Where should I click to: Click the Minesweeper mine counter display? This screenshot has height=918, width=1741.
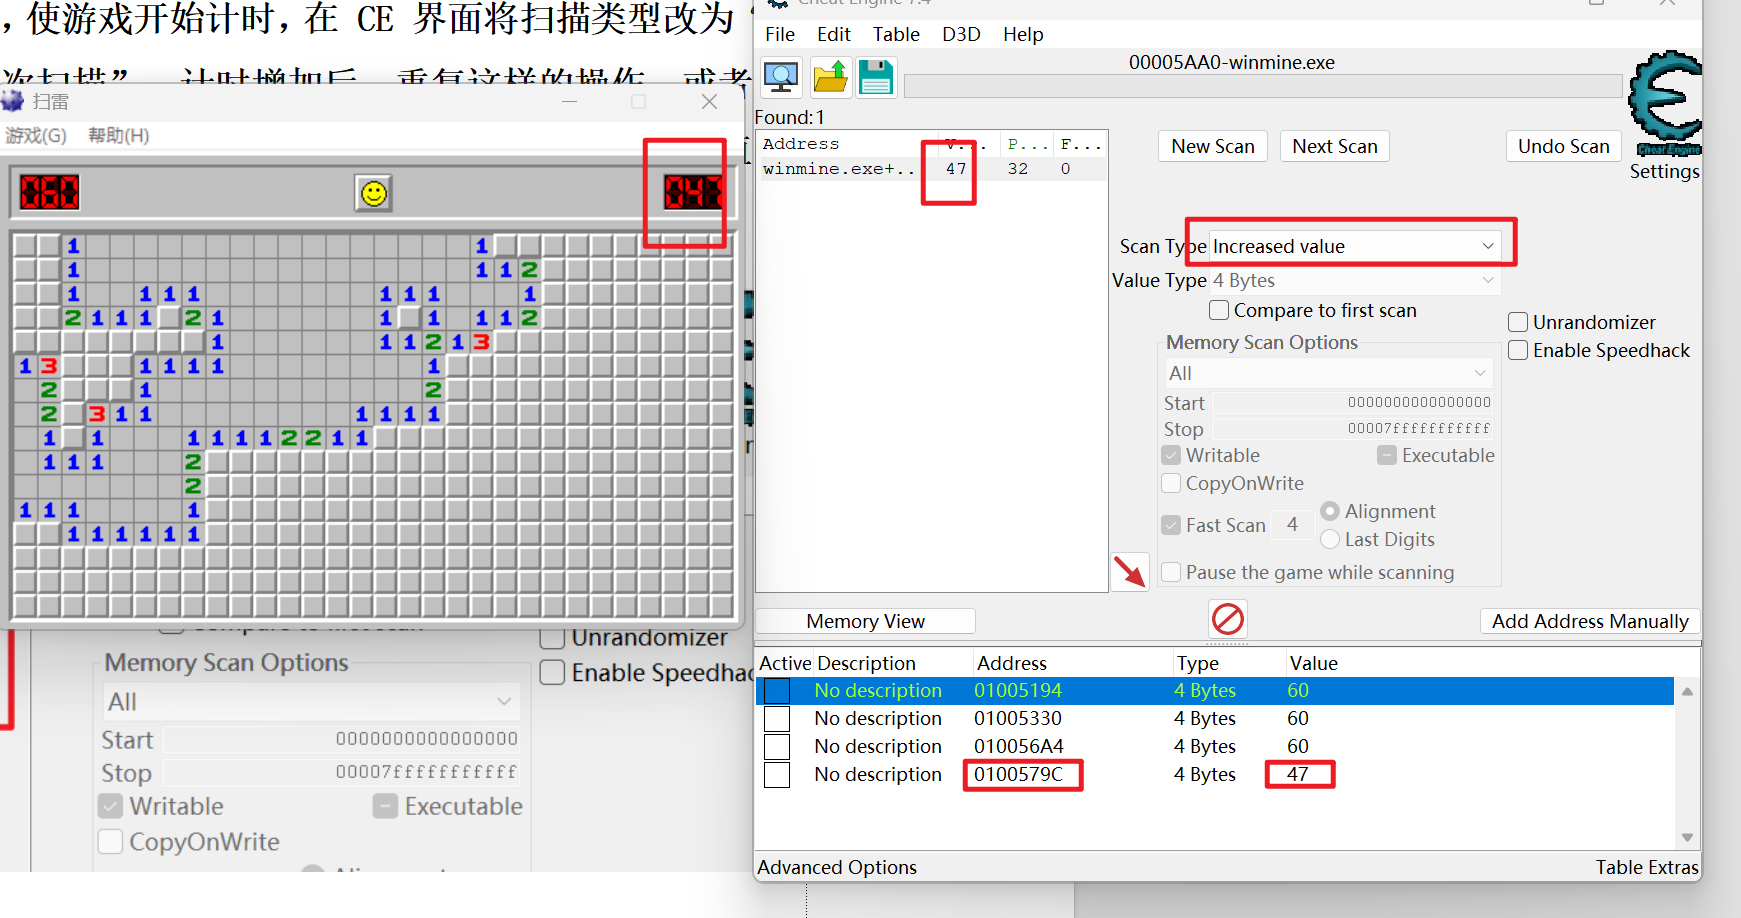point(49,192)
